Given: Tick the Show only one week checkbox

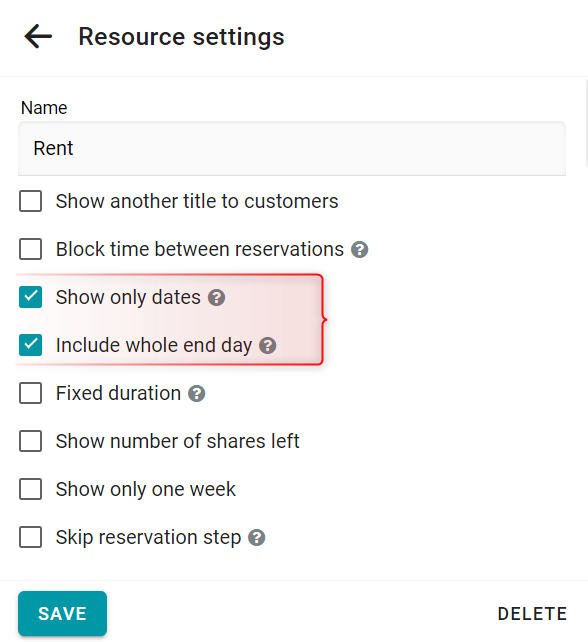Looking at the screenshot, I should 31,489.
